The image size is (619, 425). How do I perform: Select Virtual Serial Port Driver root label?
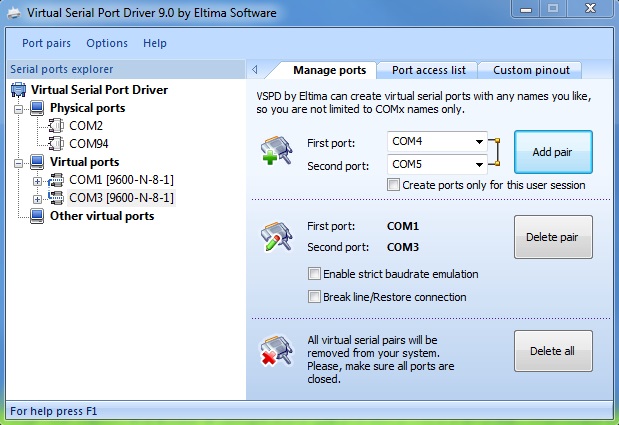[x=99, y=90]
